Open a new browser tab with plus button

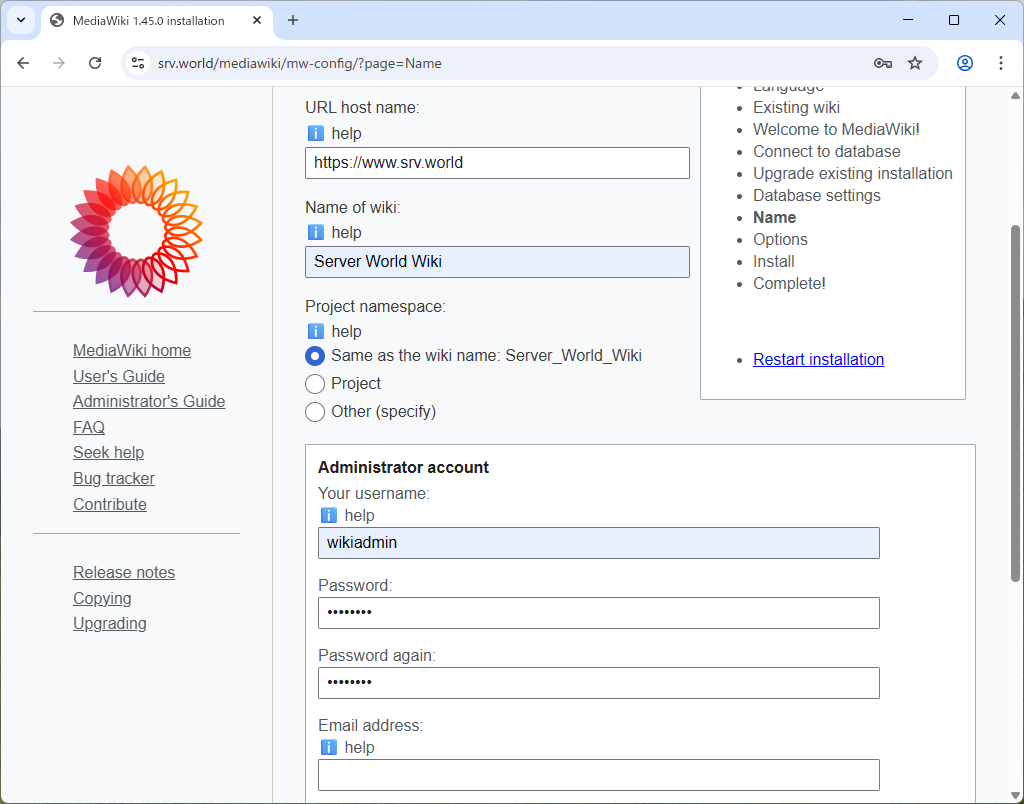click(290, 20)
